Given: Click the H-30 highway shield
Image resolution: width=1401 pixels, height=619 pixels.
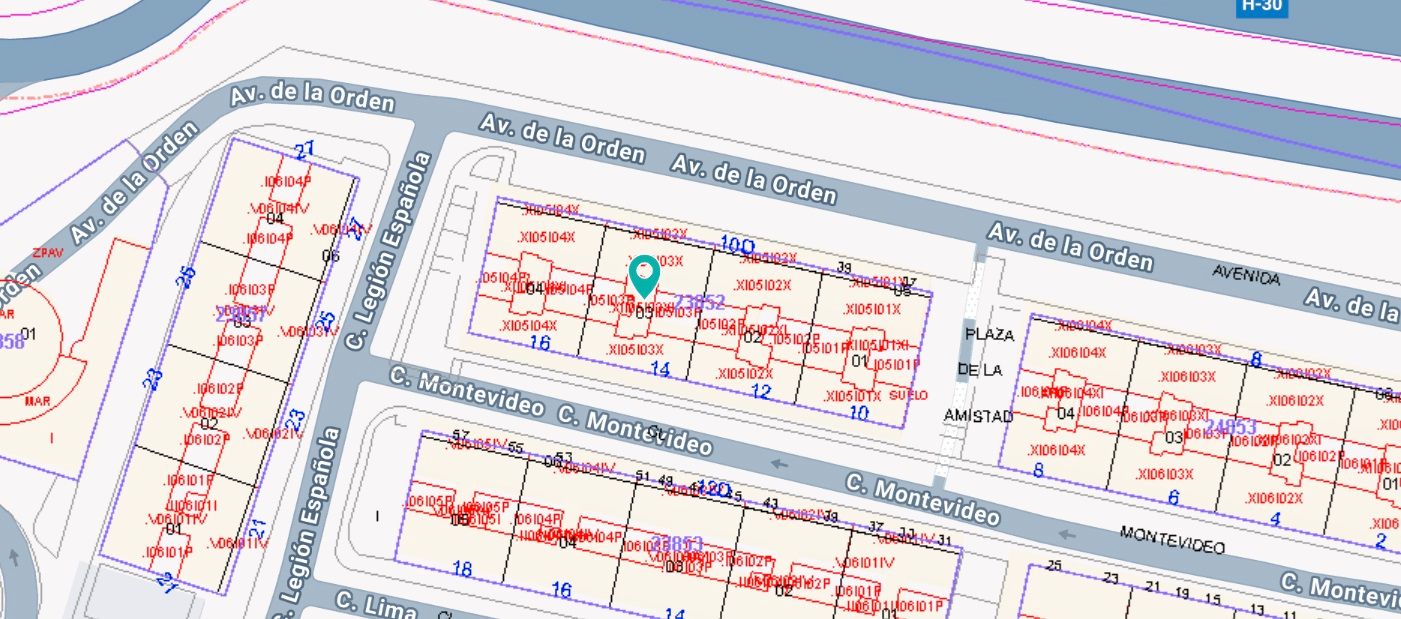Looking at the screenshot, I should point(1261,6).
